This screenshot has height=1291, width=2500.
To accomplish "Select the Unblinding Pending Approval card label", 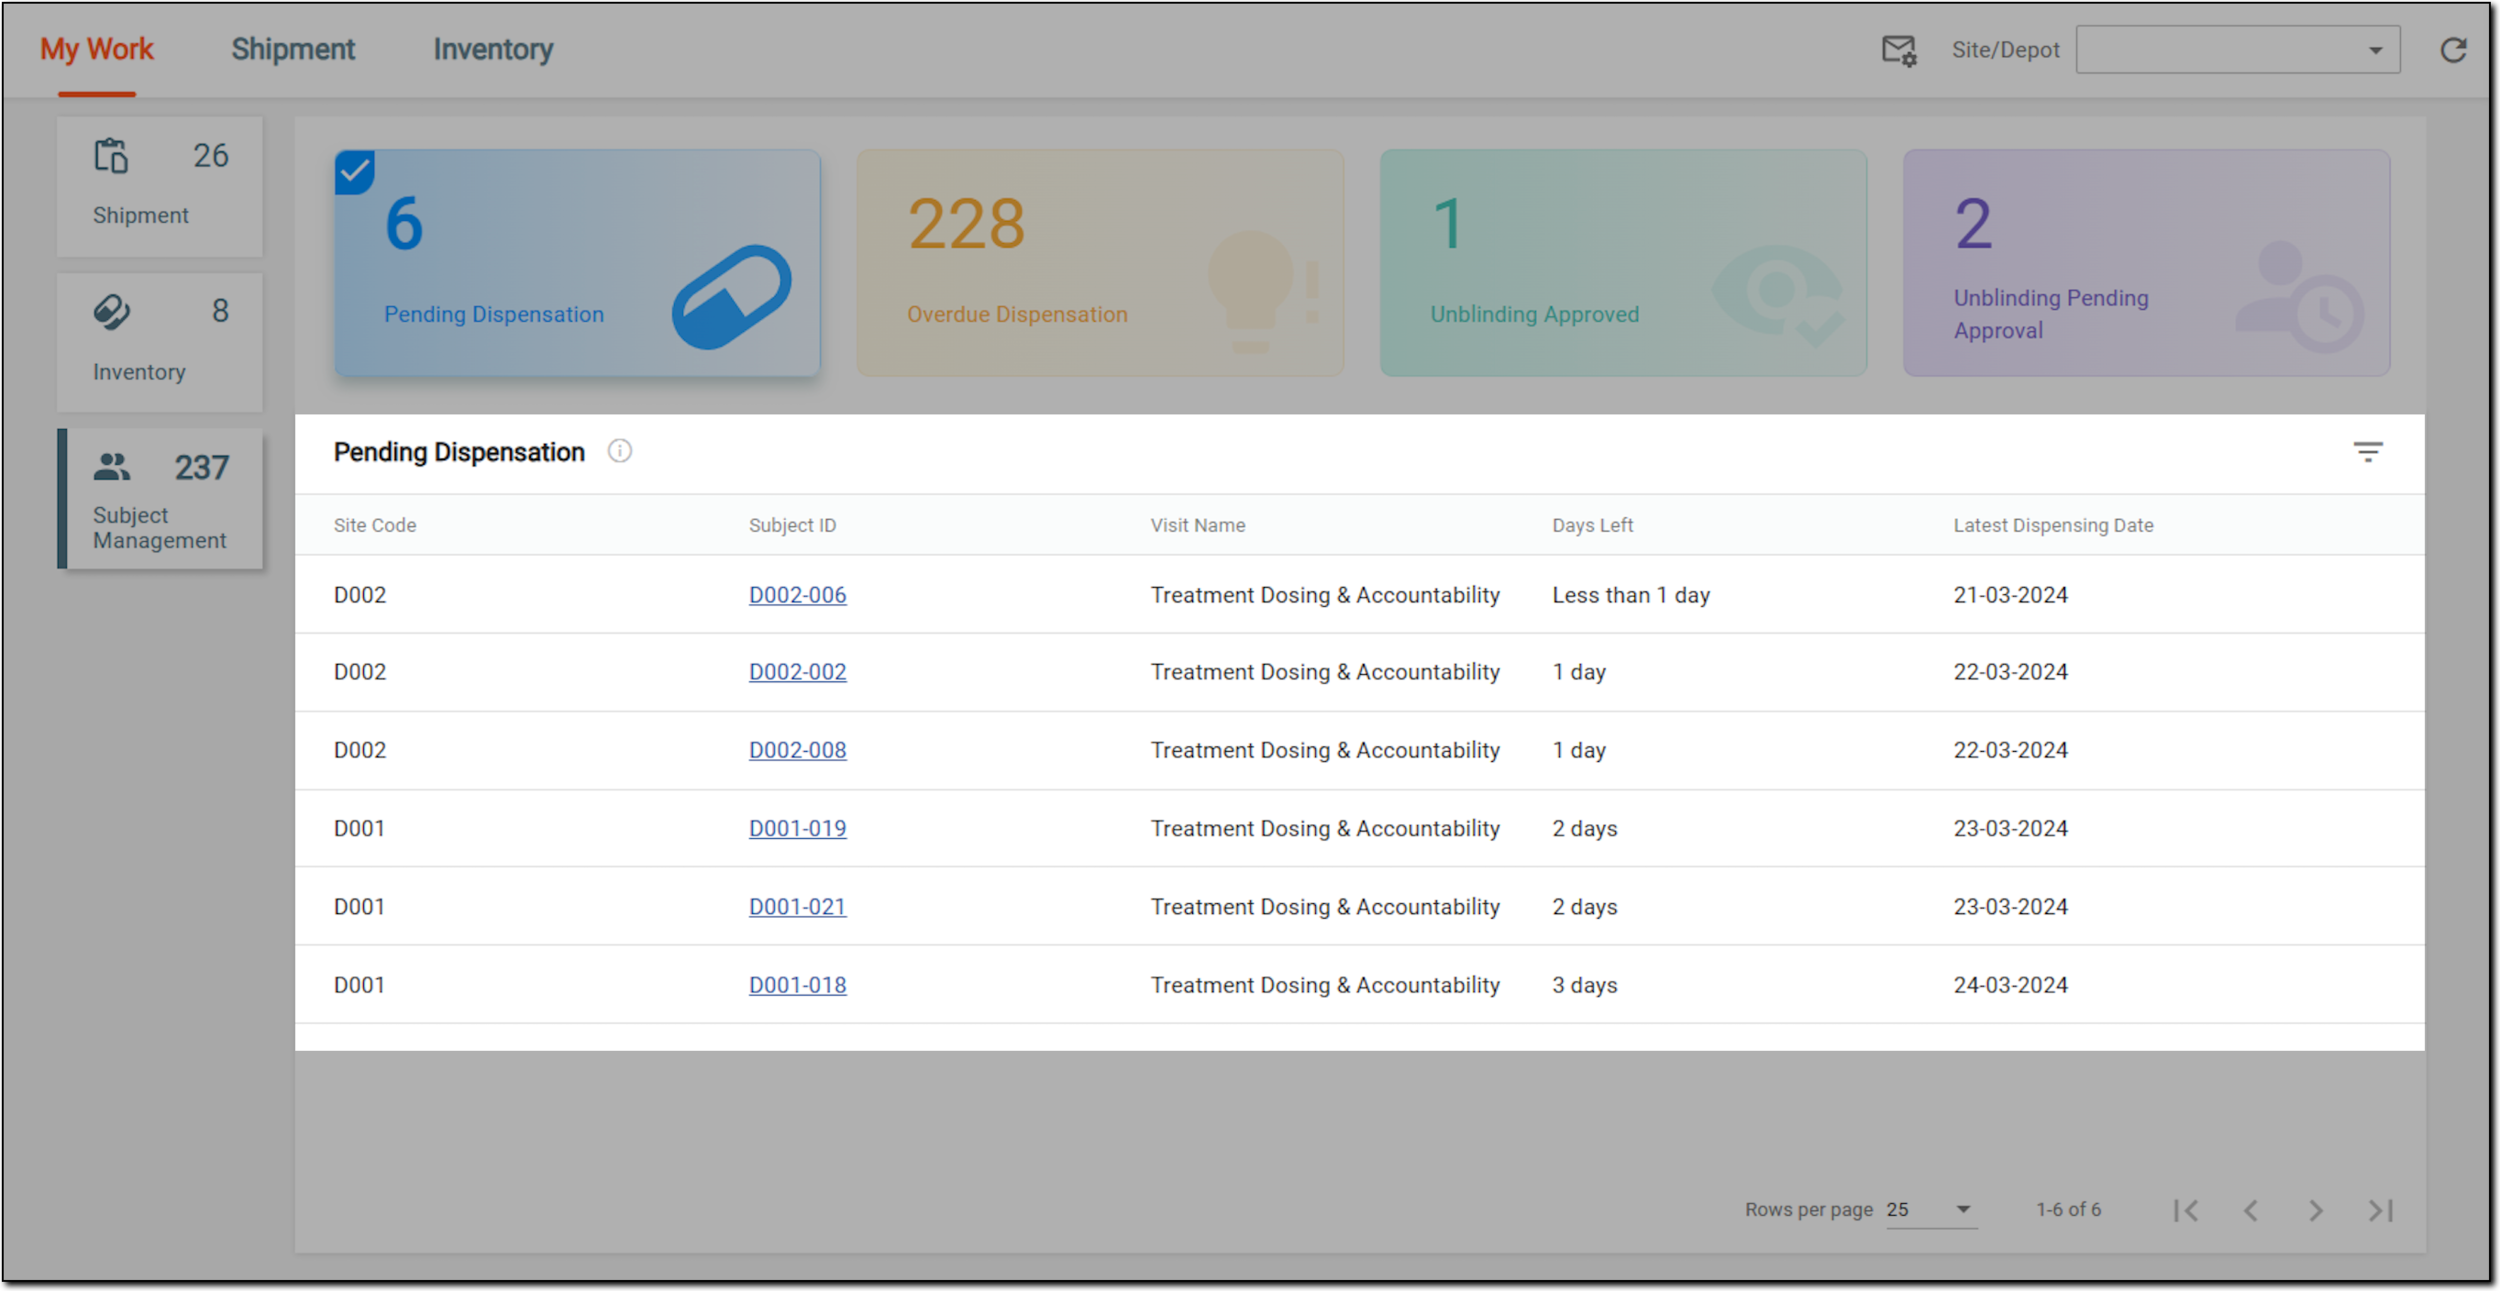I will coord(2051,314).
